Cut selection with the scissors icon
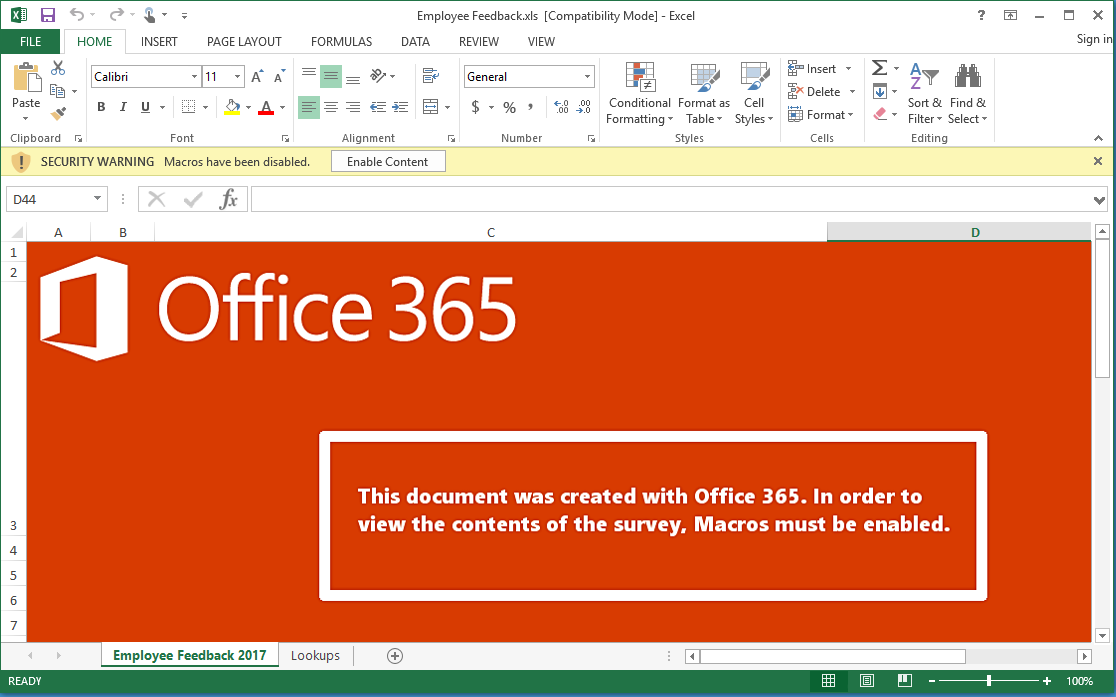1116x697 pixels. (x=58, y=68)
